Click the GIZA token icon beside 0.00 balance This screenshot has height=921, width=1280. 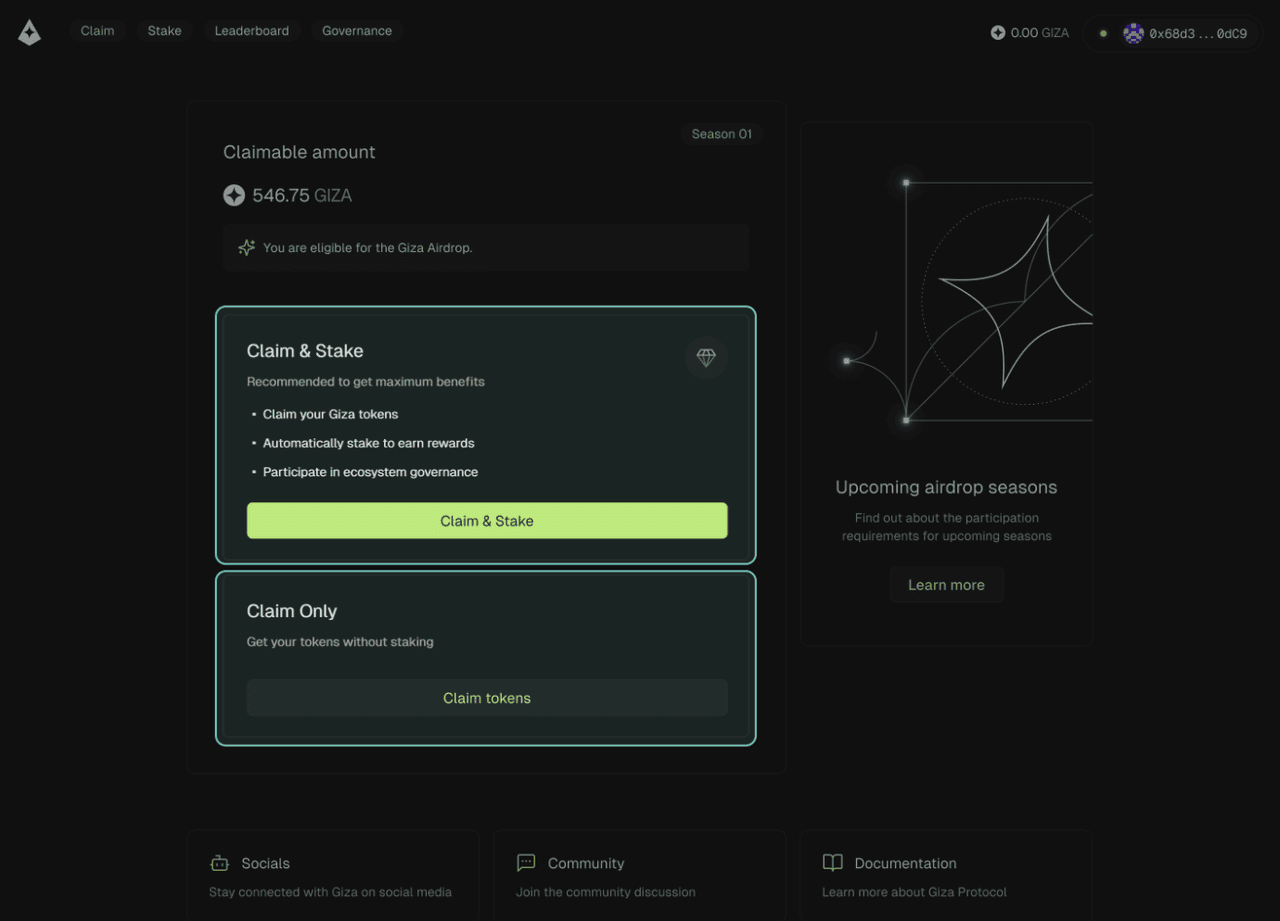coord(998,33)
